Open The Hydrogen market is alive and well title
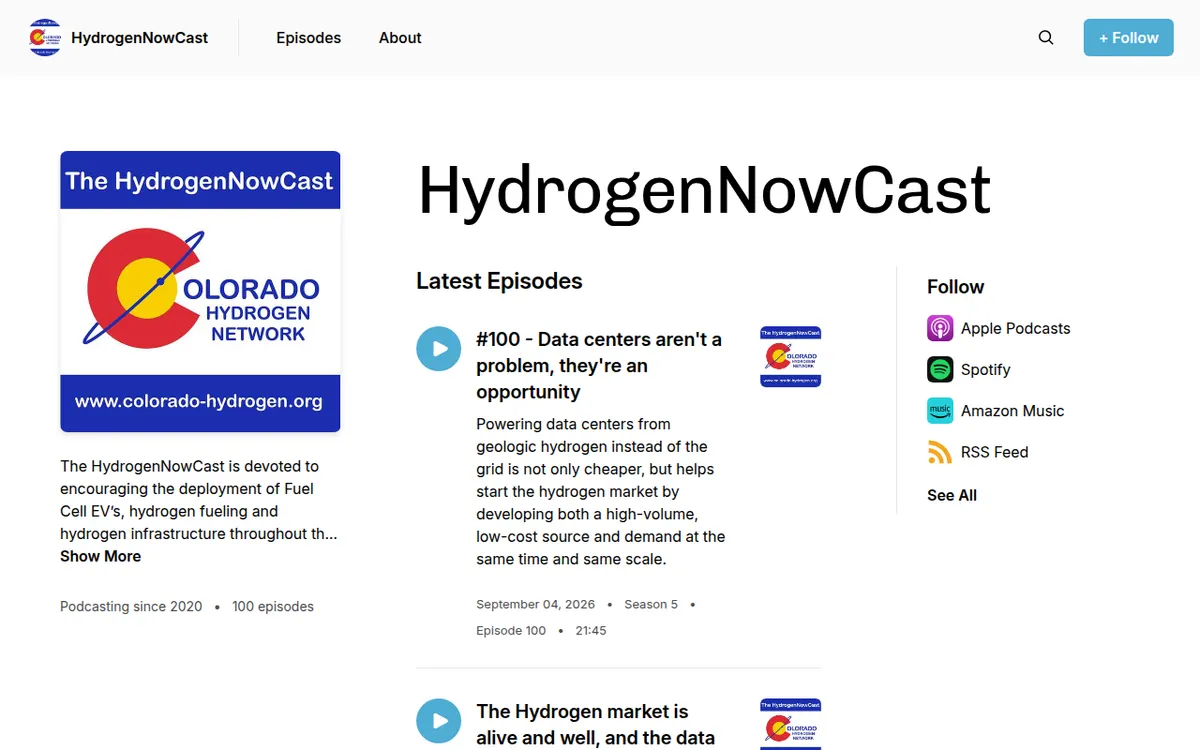This screenshot has width=1200, height=750. (596, 725)
